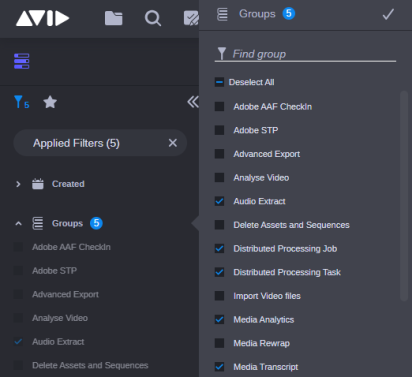Check Import Video files group
Image resolution: width=412 pixels, height=377 pixels.
(219, 296)
